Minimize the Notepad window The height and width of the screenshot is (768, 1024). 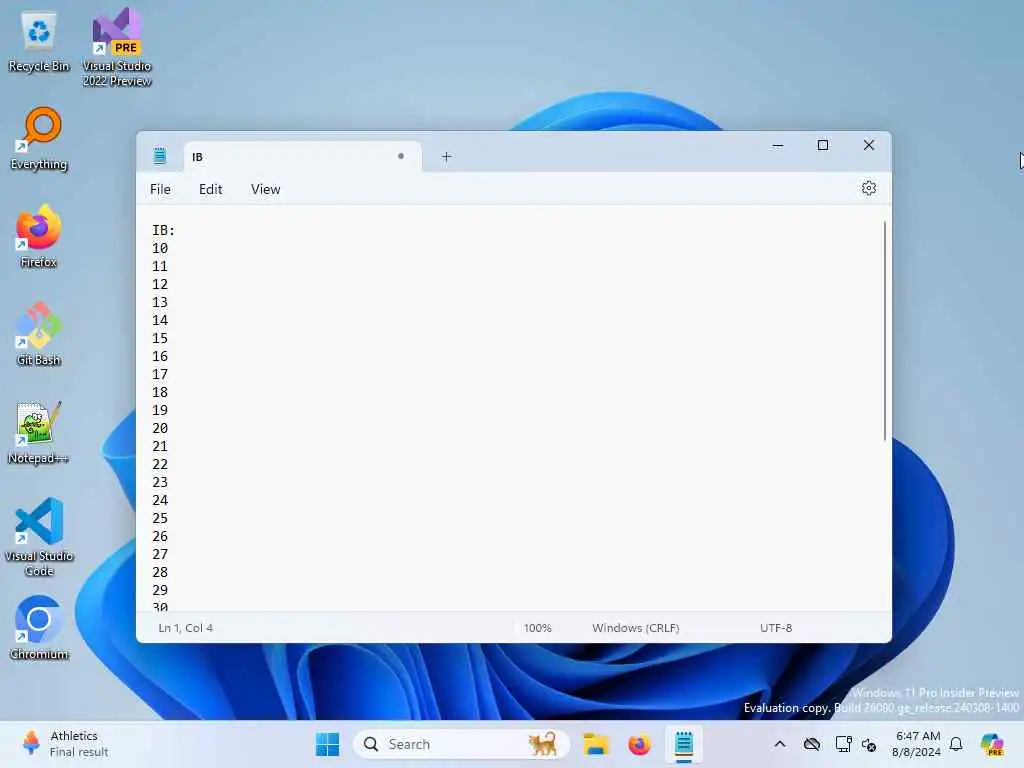pyautogui.click(x=777, y=145)
